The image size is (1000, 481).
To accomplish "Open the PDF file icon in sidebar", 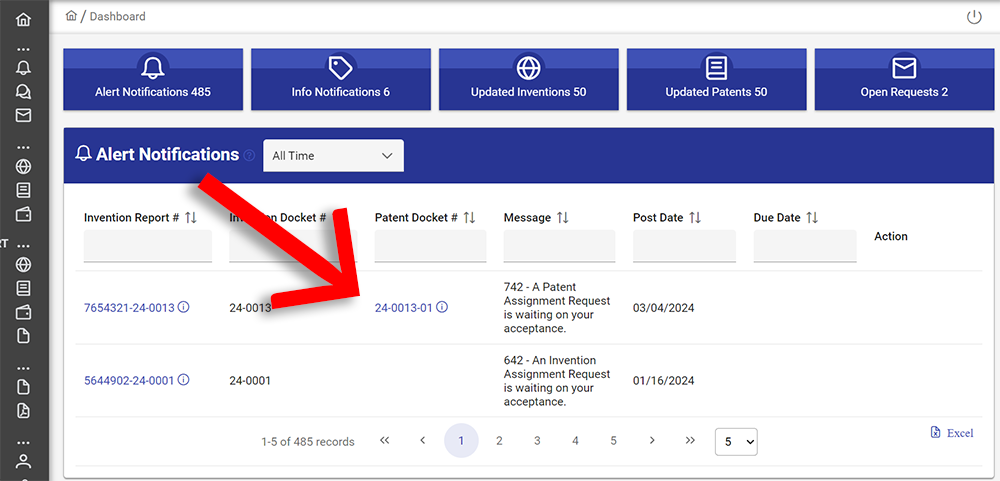I will pos(24,411).
